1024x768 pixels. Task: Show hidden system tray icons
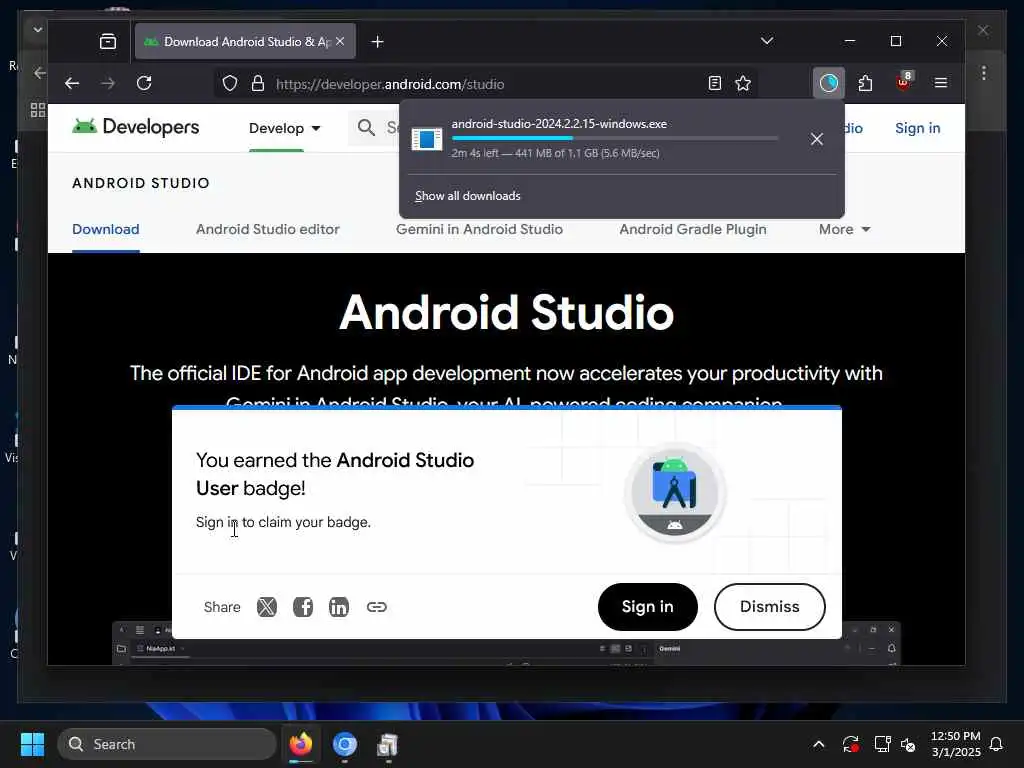(818, 744)
